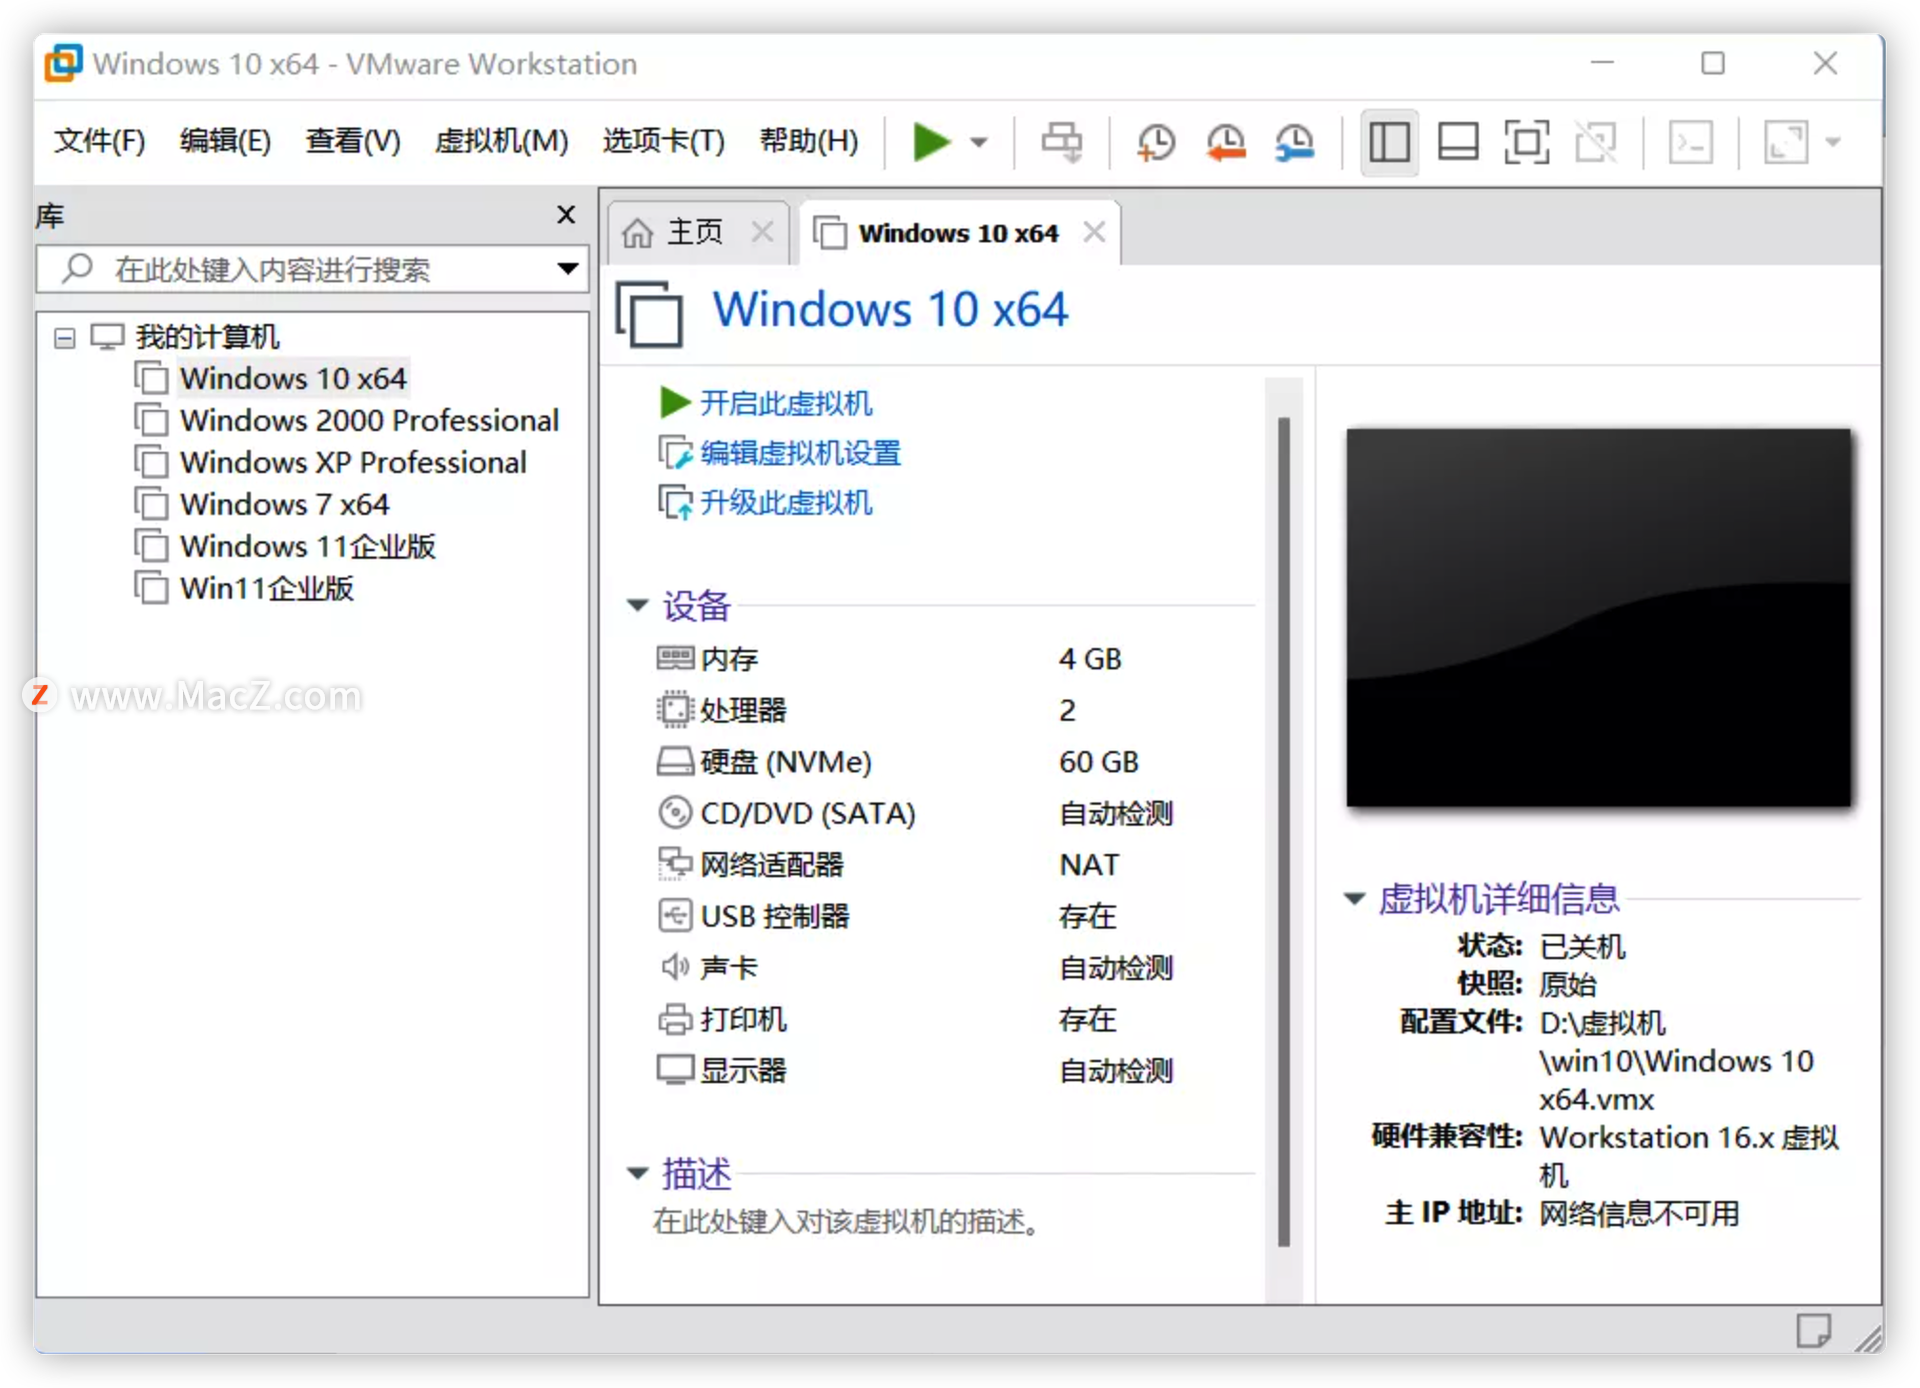Click the 已关机 status value
1920x1388 pixels.
click(1583, 946)
